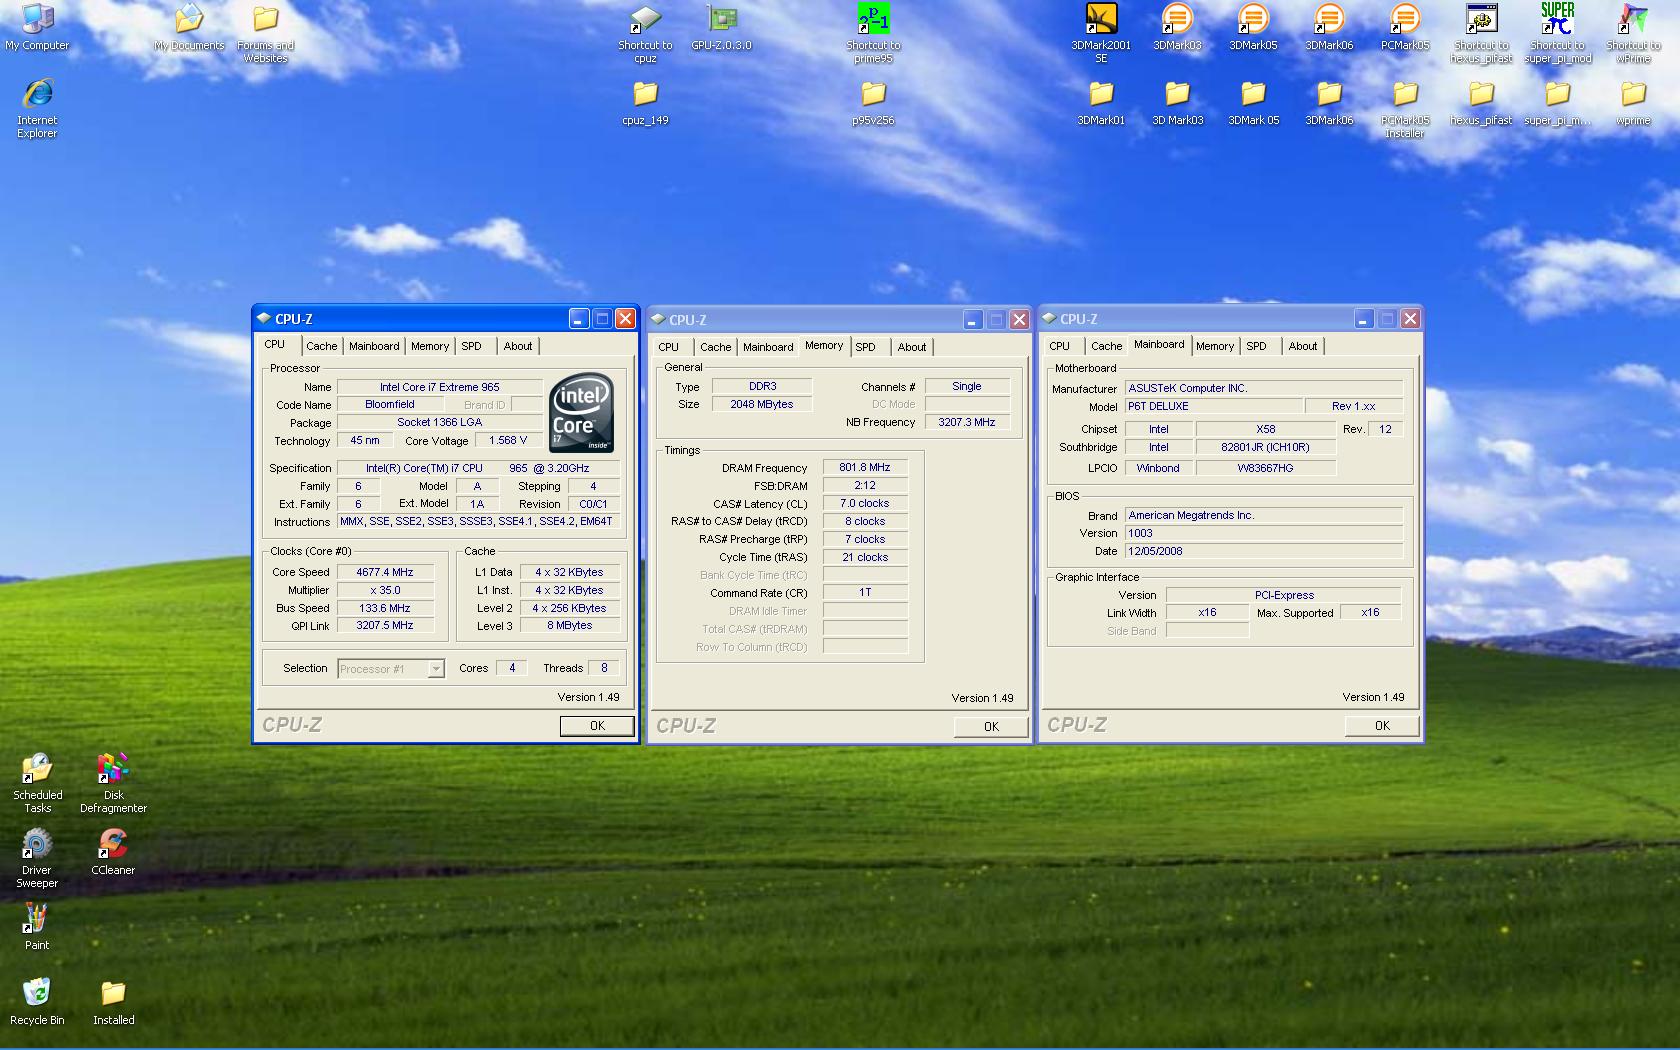Select CPU tab in Memory window
This screenshot has height=1050, width=1680.
point(669,347)
